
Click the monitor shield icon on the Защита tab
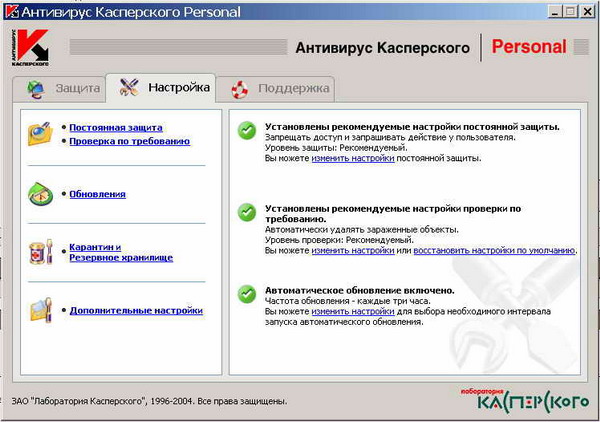coord(36,89)
